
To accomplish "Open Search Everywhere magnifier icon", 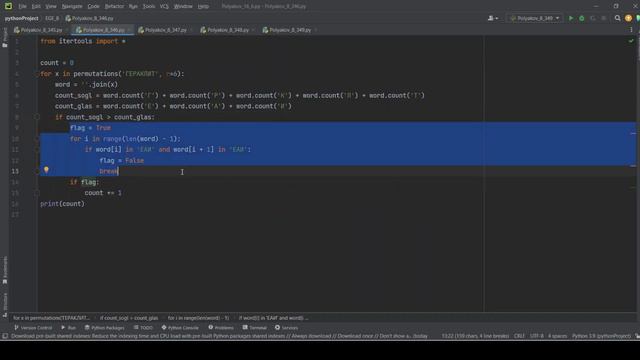I will tap(618, 18).
